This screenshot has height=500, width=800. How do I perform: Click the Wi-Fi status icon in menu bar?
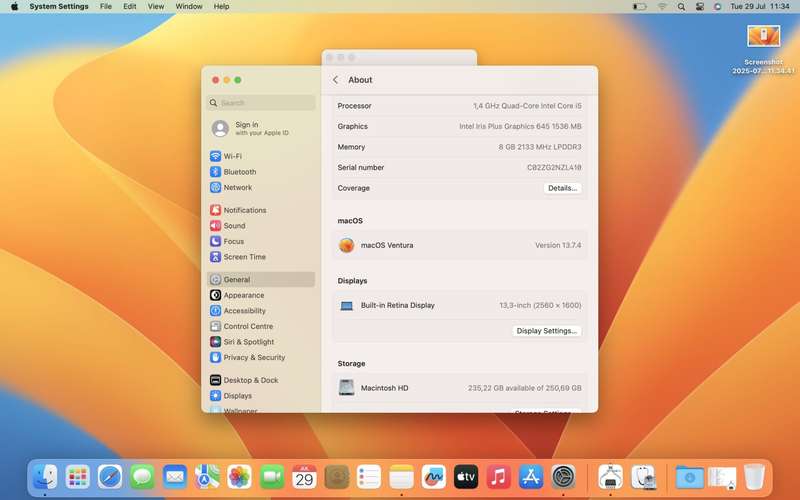(662, 7)
